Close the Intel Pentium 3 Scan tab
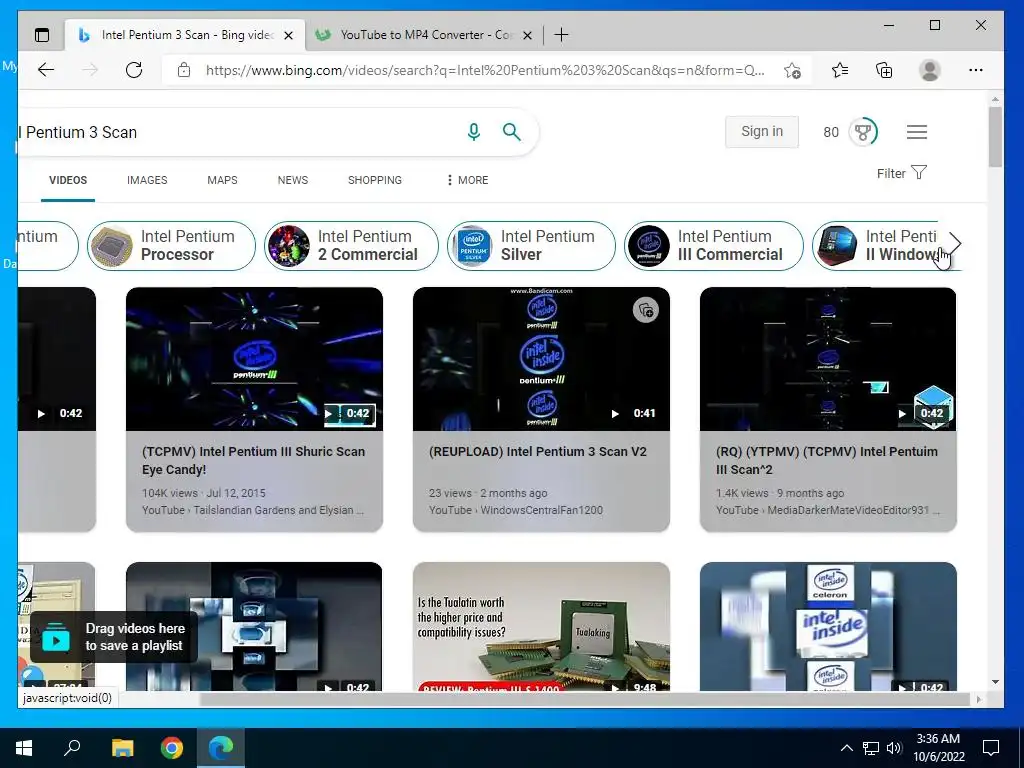 (x=288, y=35)
